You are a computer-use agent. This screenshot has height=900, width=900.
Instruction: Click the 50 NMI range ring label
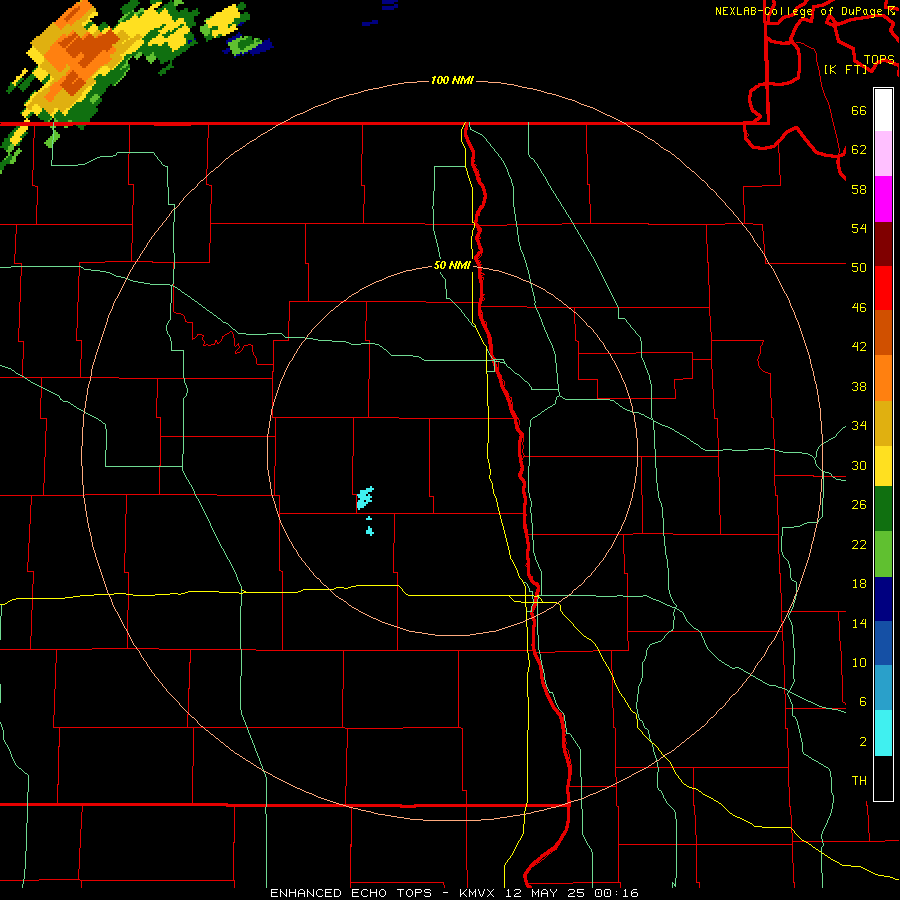[x=452, y=265]
